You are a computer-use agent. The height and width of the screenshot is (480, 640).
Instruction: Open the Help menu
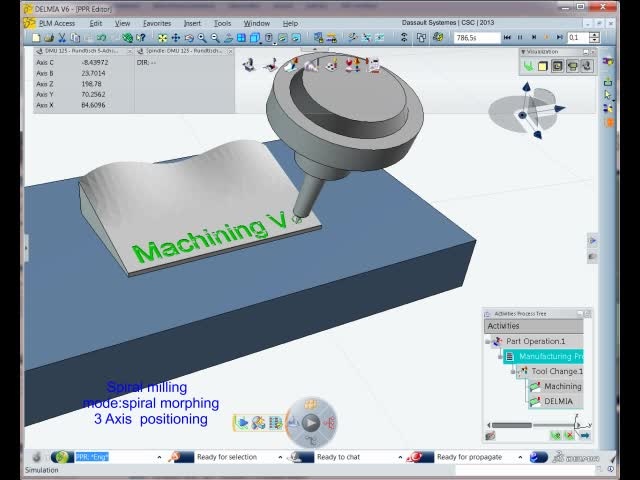(290, 23)
